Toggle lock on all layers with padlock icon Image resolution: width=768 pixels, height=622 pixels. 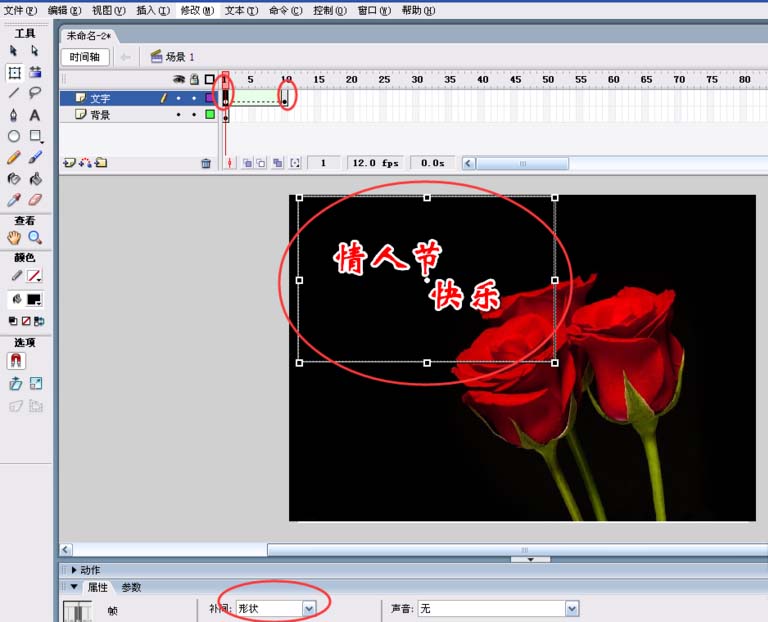click(x=194, y=79)
